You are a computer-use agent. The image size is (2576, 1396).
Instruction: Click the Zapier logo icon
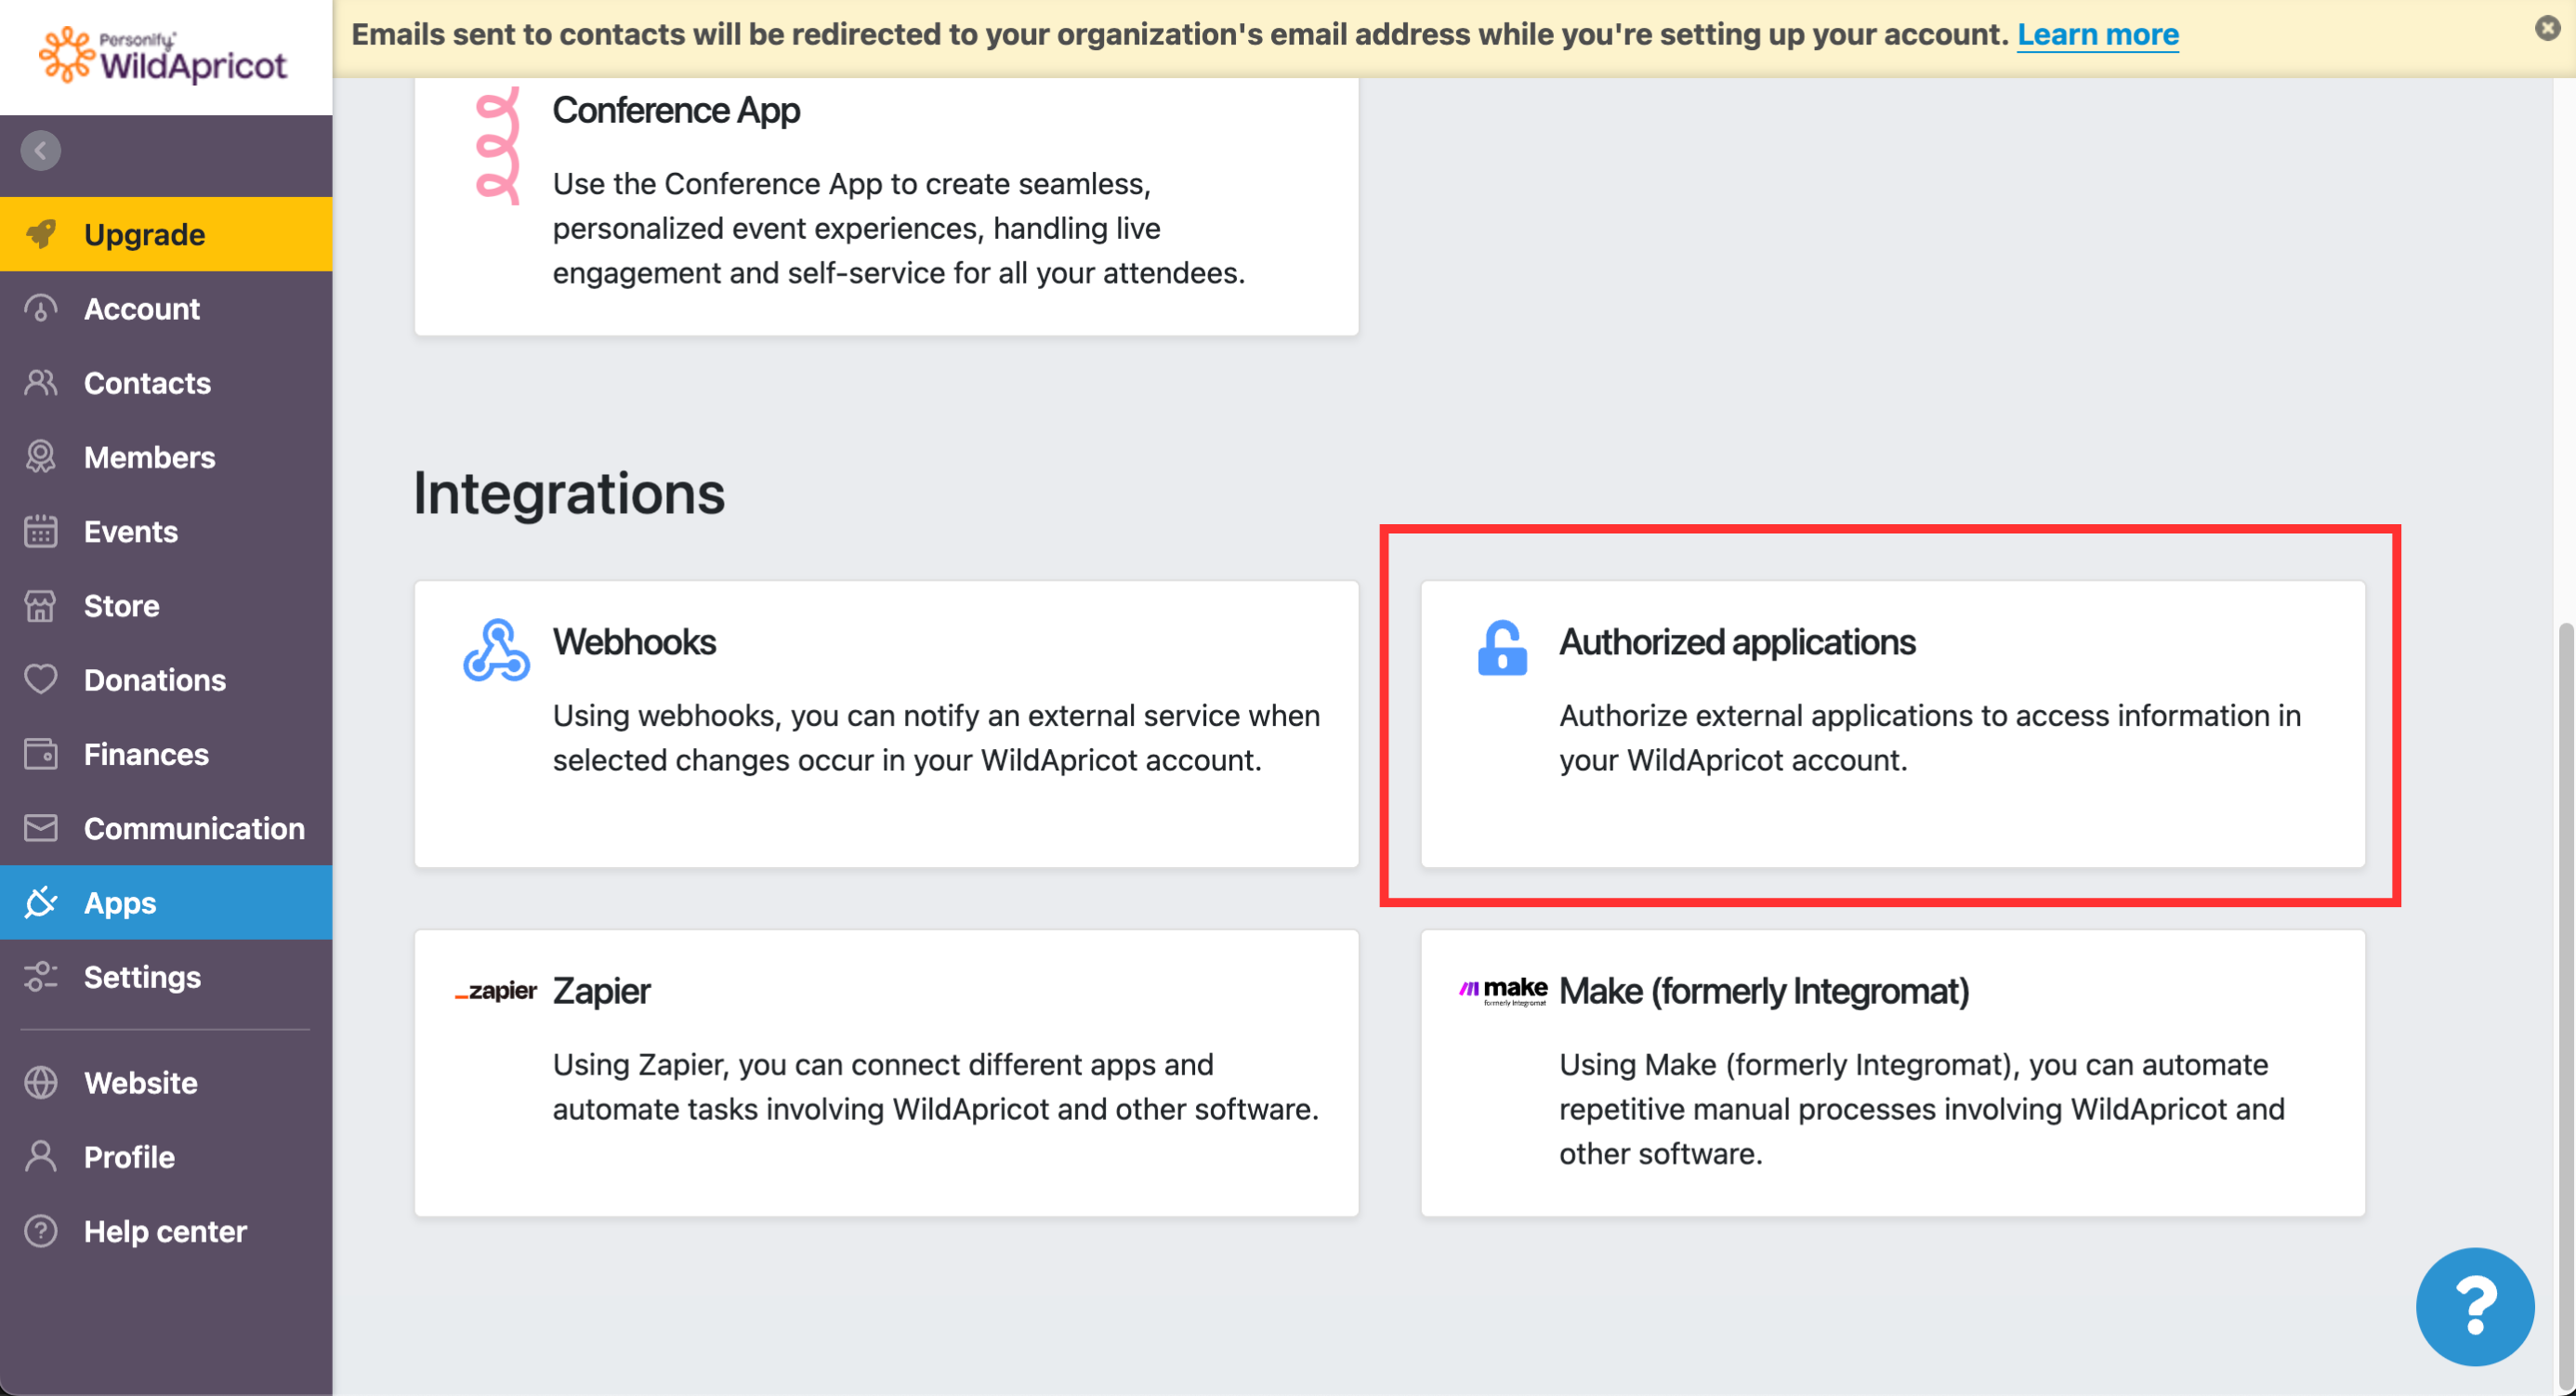[496, 991]
